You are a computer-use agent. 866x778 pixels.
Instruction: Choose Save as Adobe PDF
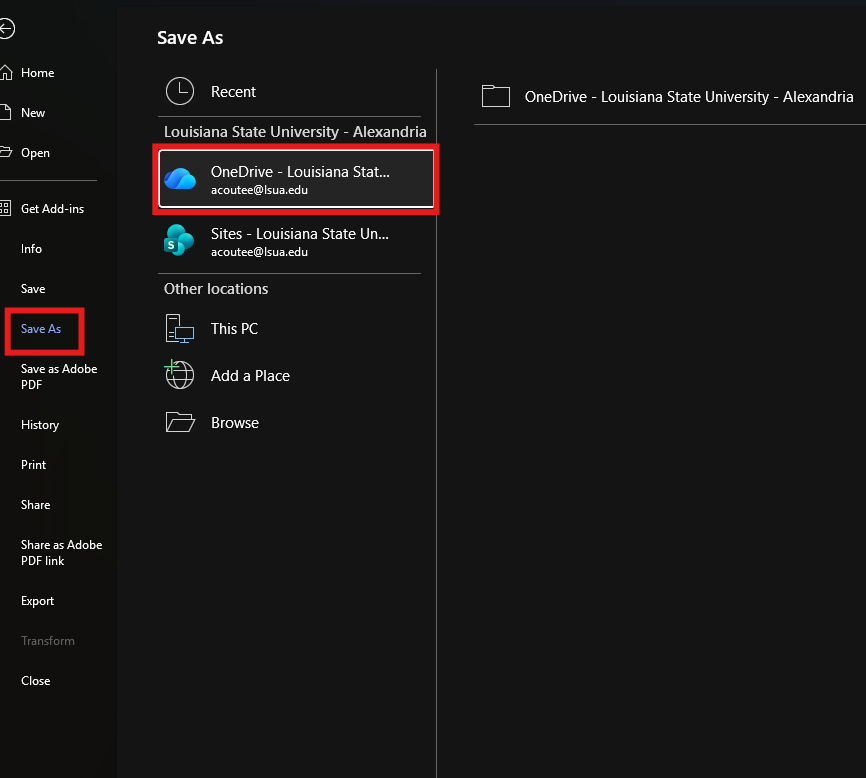pyautogui.click(x=59, y=377)
